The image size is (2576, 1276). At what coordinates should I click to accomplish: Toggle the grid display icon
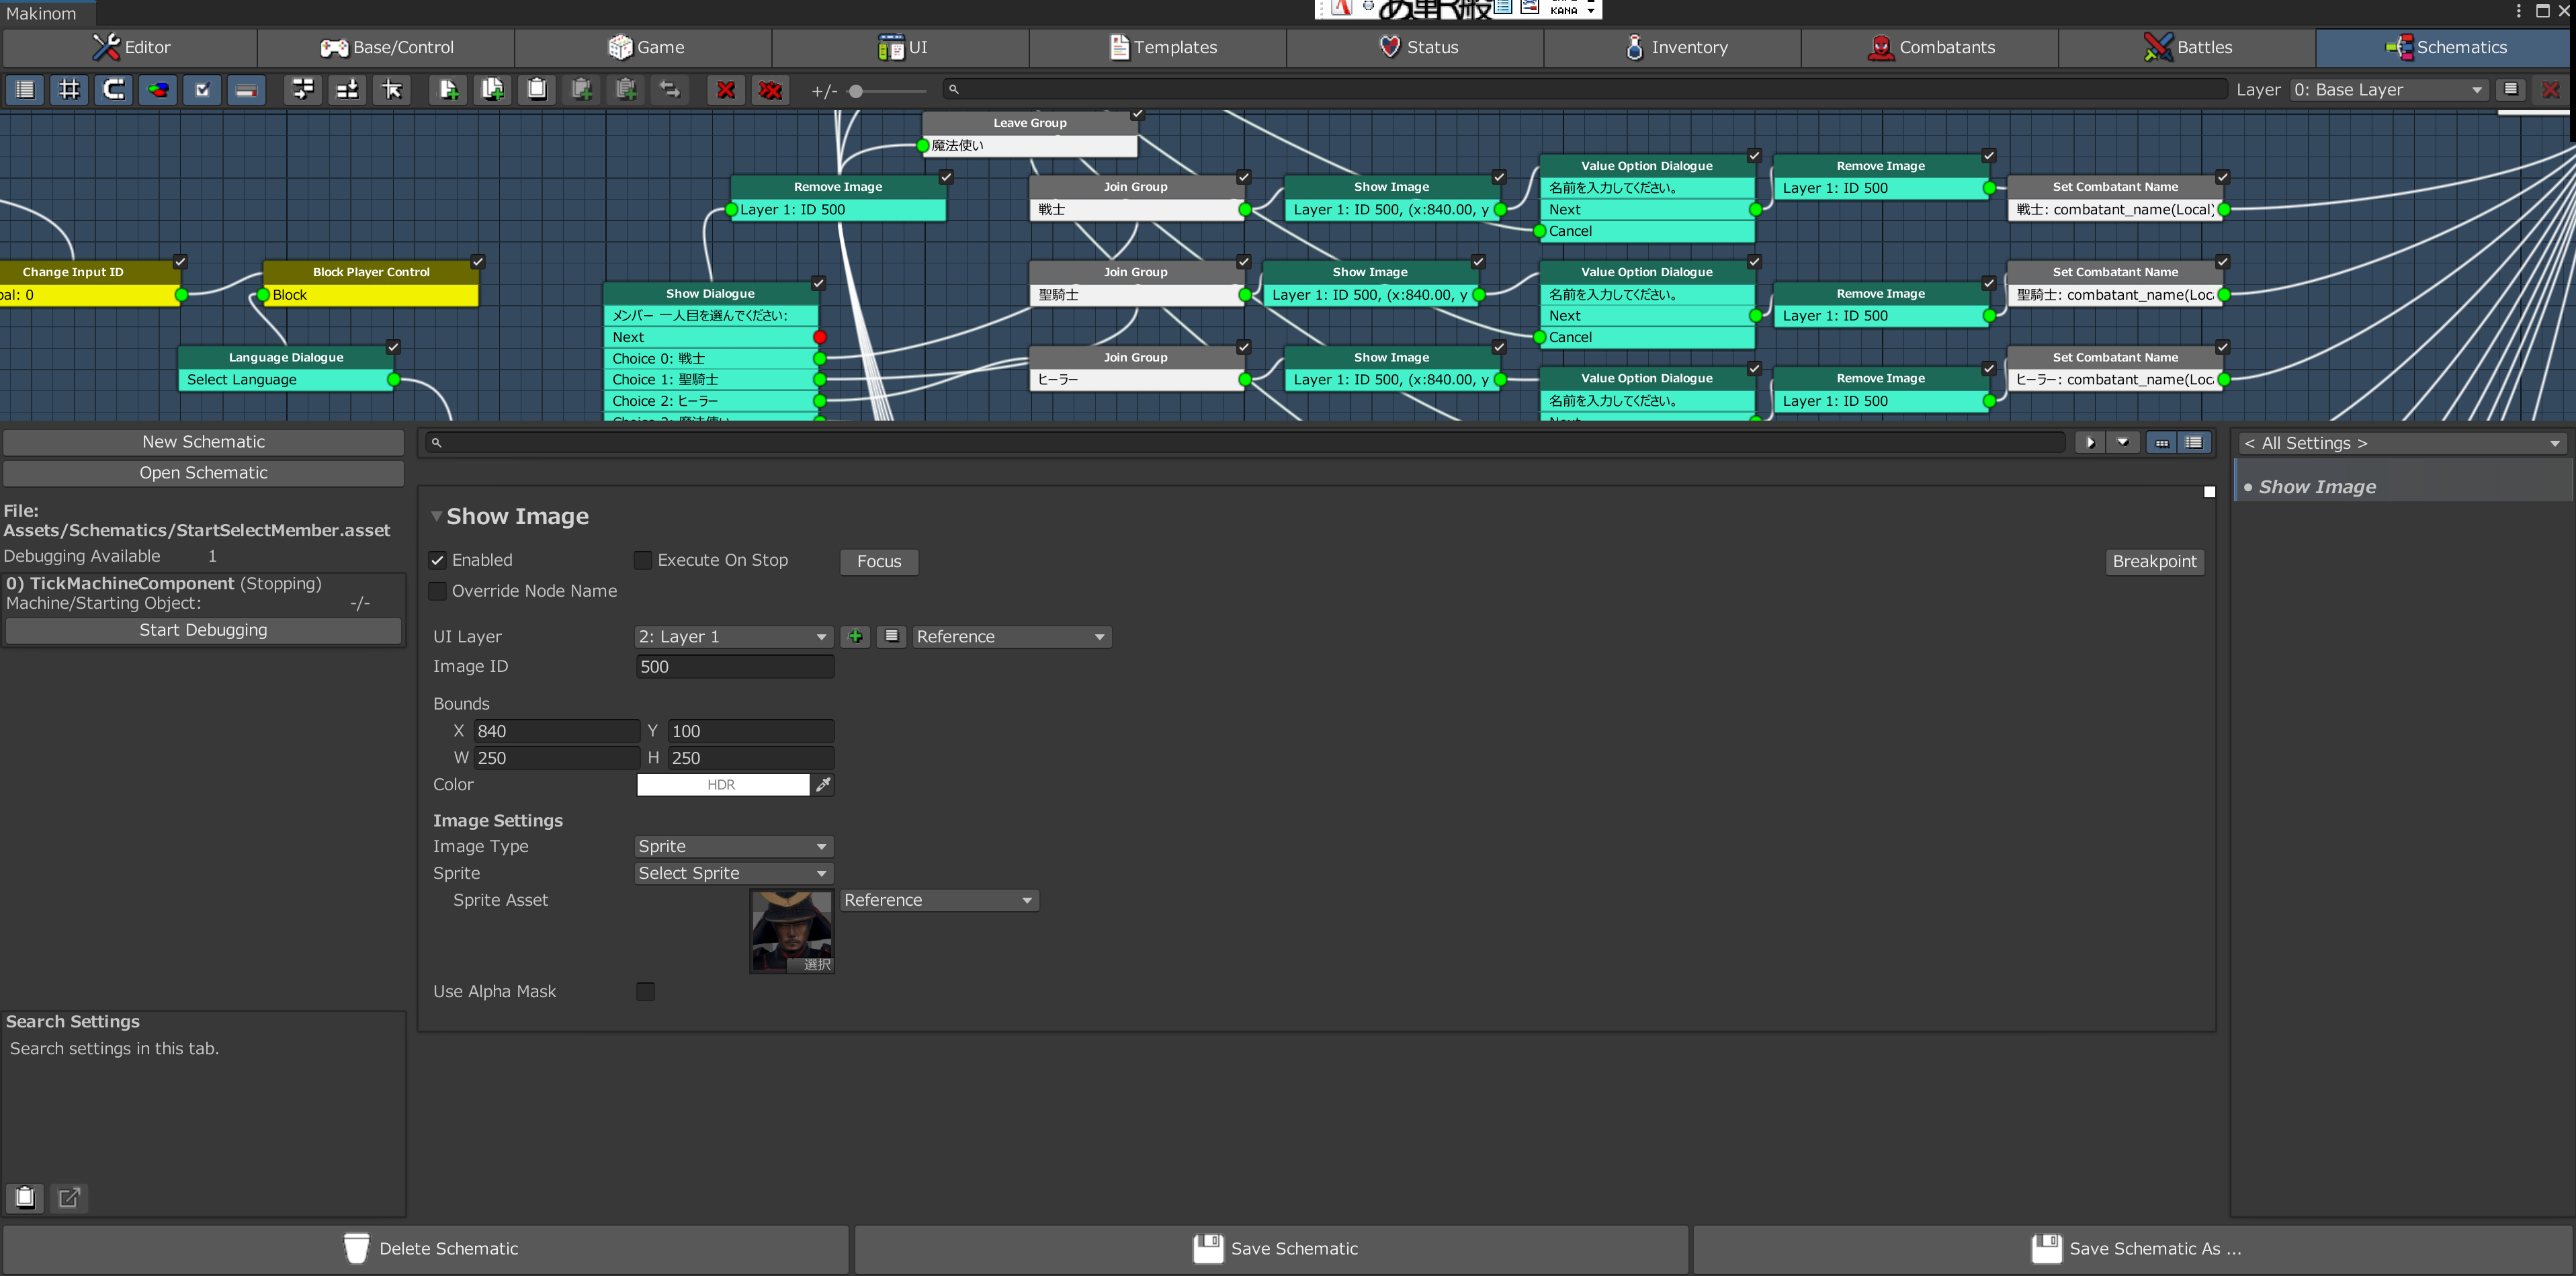[69, 90]
